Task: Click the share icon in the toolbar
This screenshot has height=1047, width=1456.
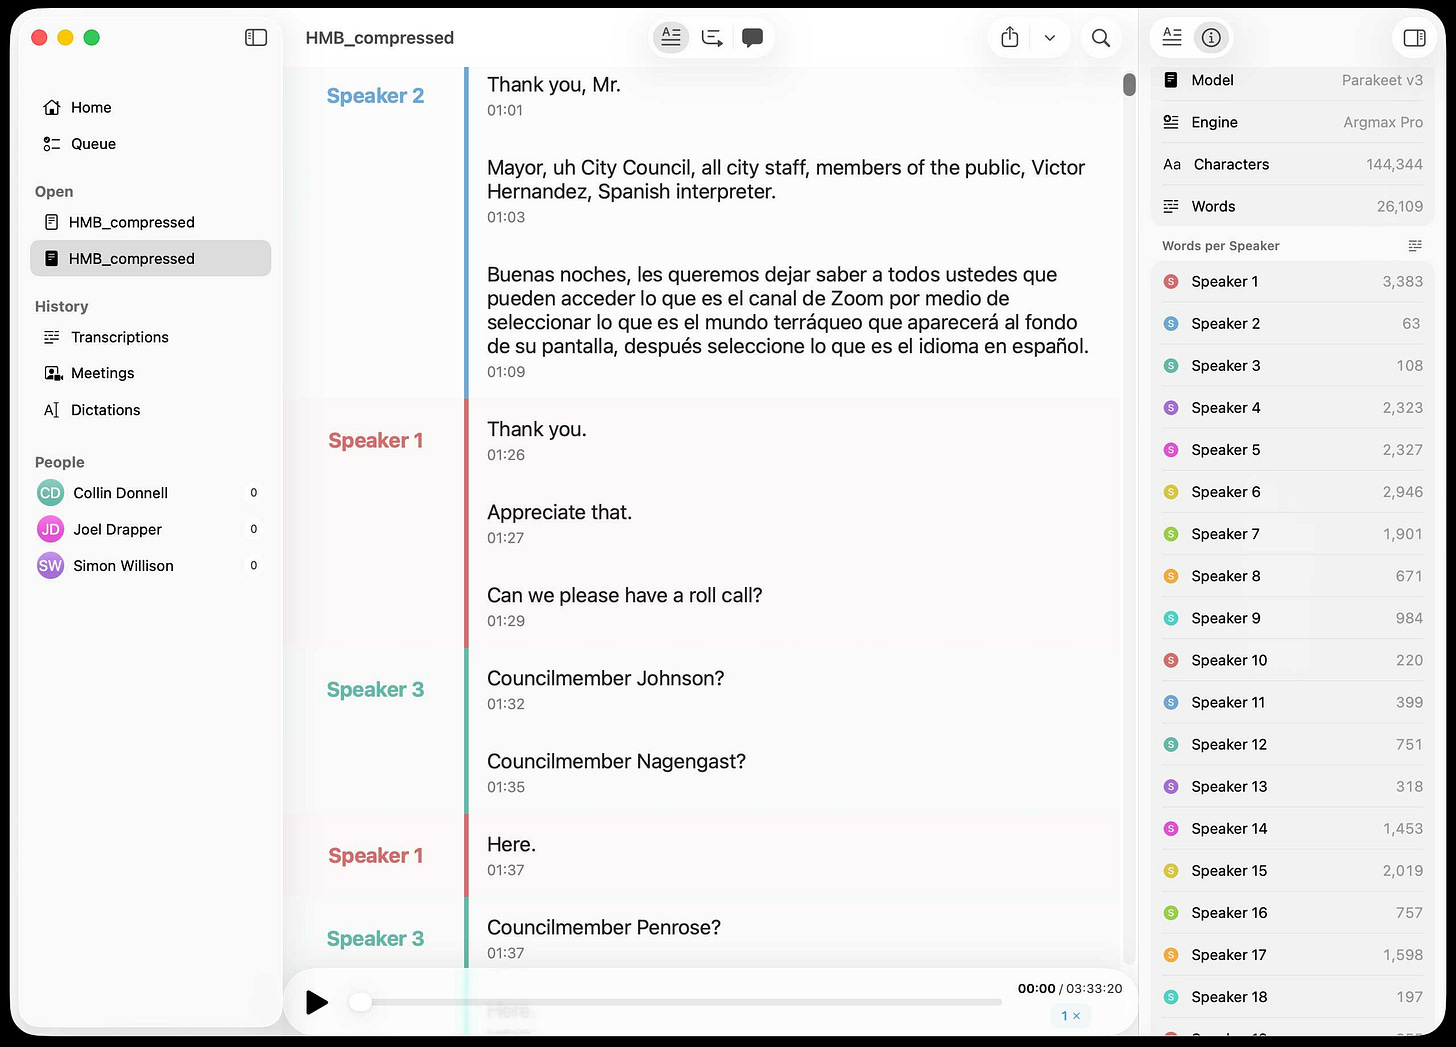Action: point(1009,37)
